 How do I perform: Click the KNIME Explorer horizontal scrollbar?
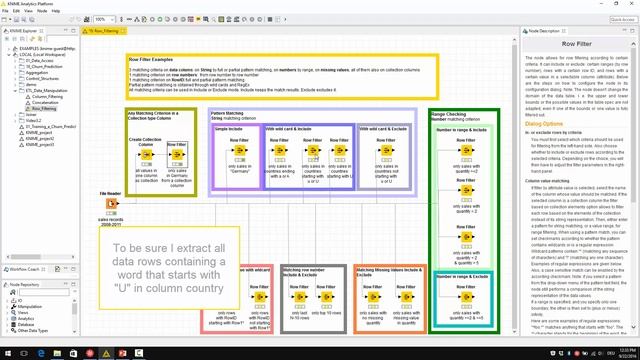click(x=26, y=257)
